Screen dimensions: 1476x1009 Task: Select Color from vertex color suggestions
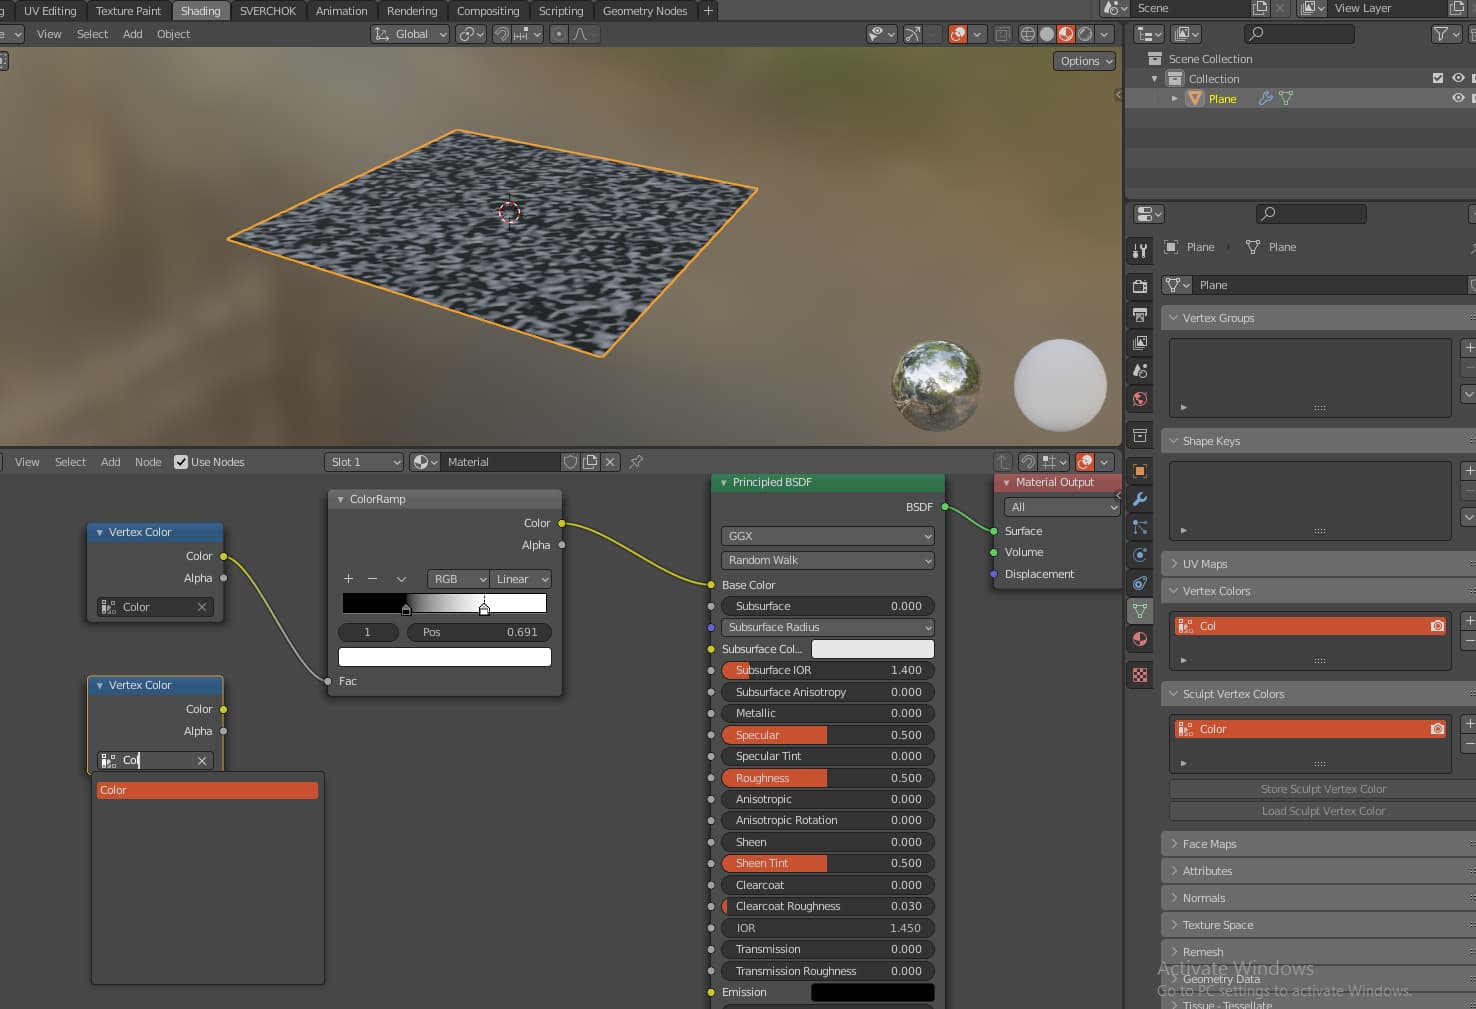[207, 790]
